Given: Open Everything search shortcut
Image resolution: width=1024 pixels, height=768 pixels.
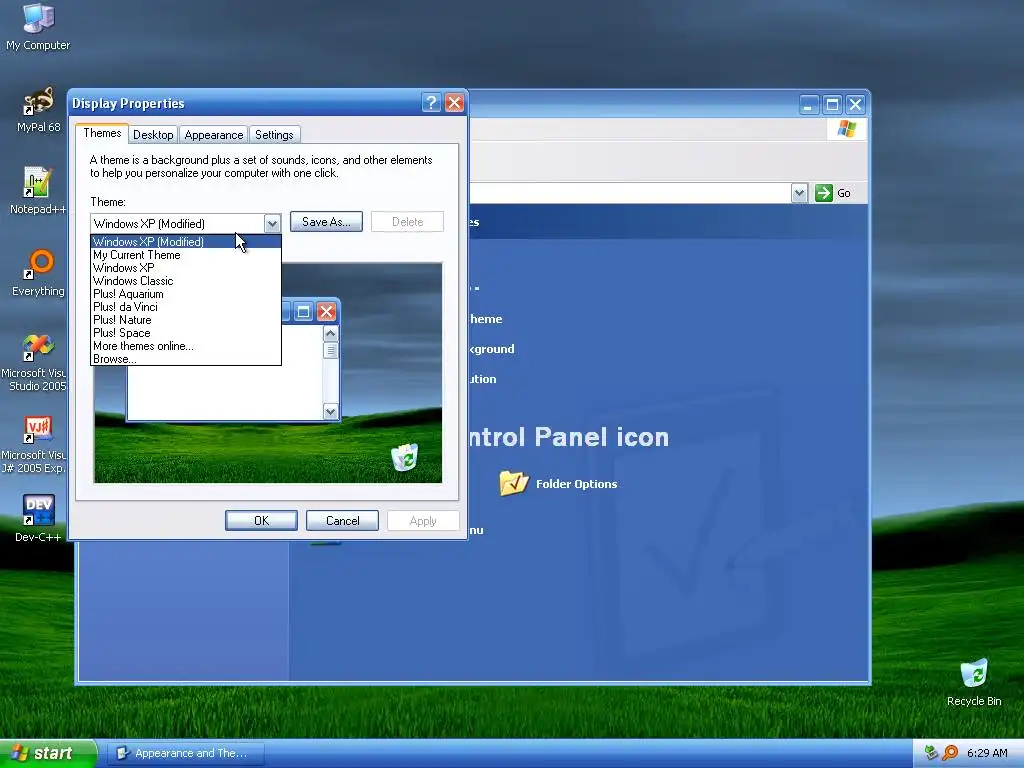Looking at the screenshot, I should pos(38,272).
